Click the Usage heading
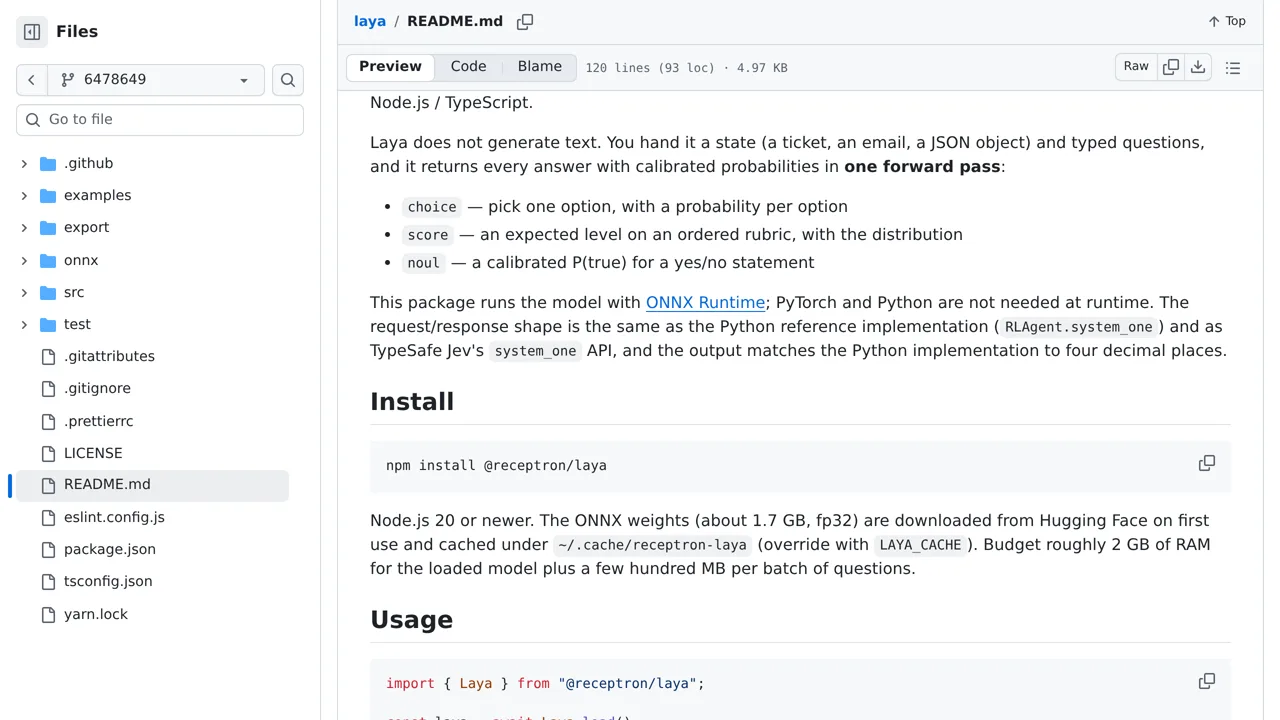1280x720 pixels. (x=412, y=620)
